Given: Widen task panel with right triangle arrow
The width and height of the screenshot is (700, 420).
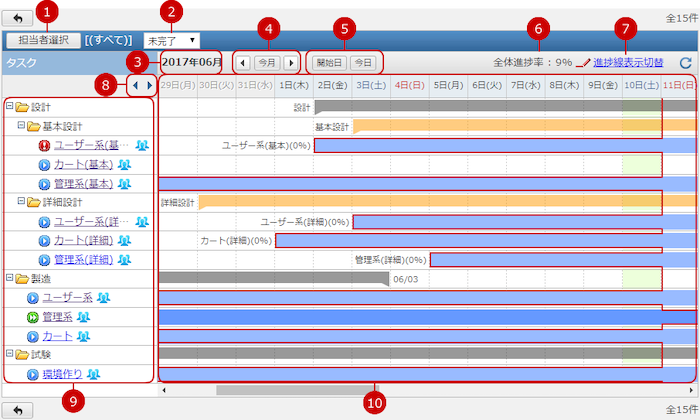Looking at the screenshot, I should pos(150,87).
